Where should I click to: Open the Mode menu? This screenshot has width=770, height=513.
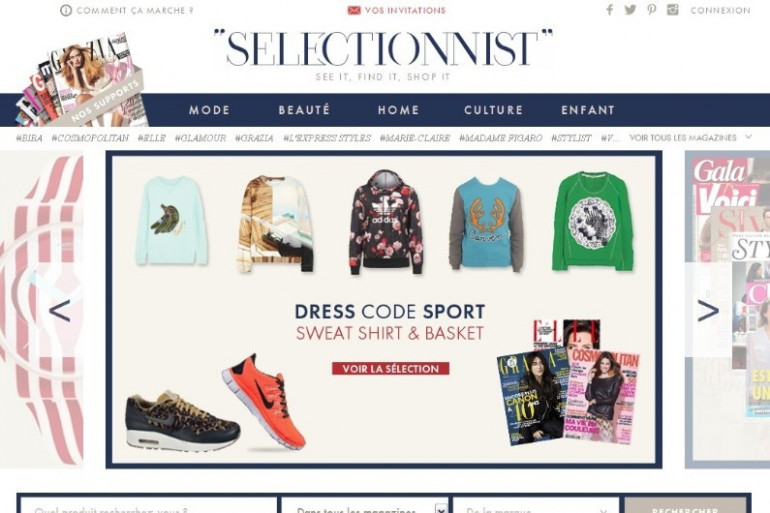(210, 110)
